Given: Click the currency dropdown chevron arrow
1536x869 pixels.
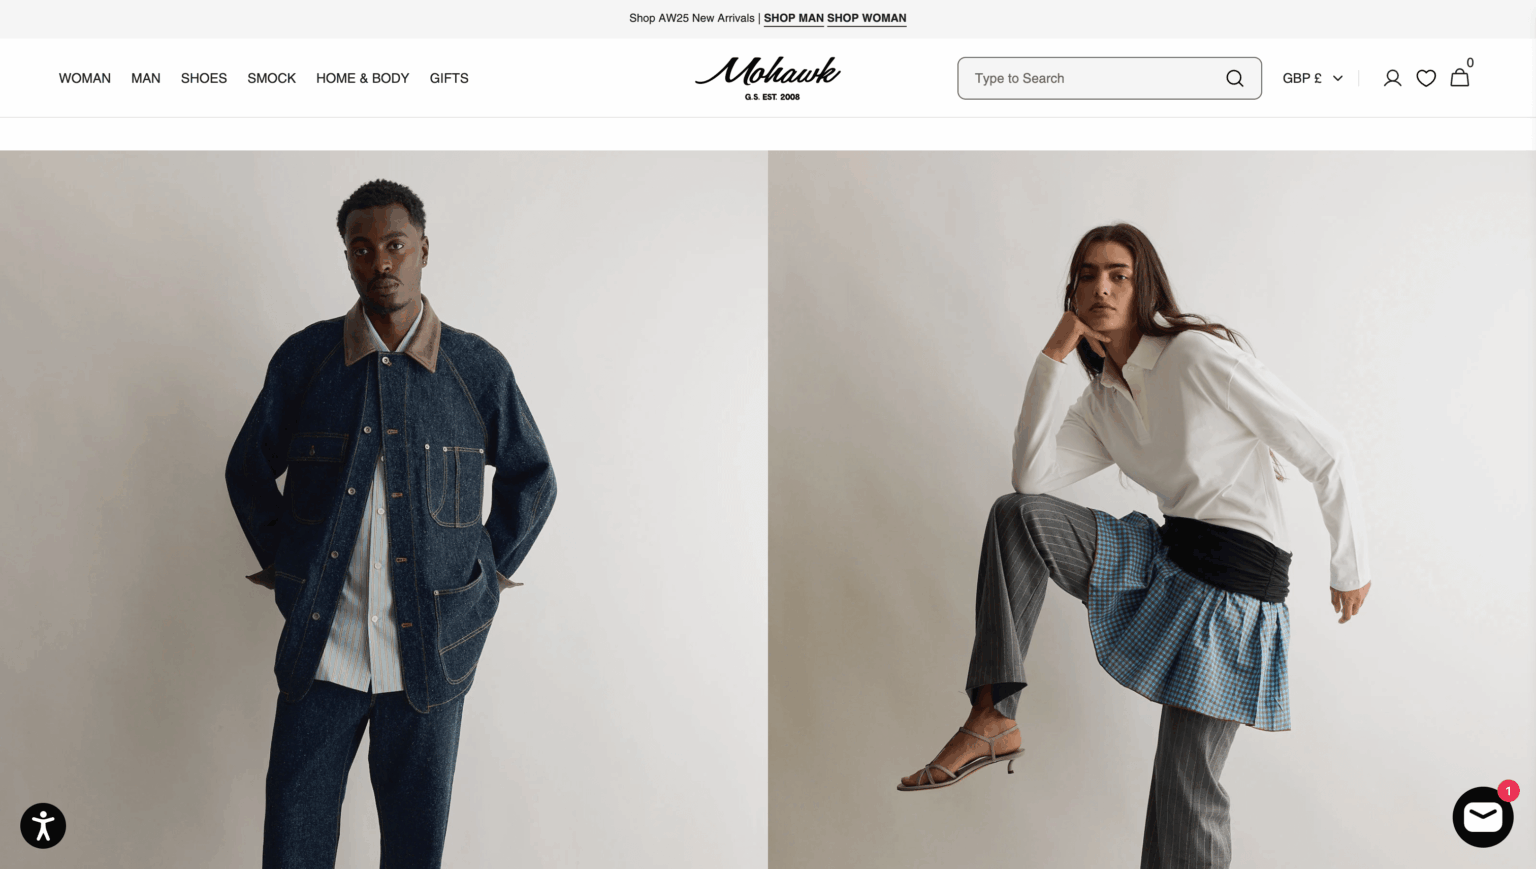Looking at the screenshot, I should point(1338,78).
